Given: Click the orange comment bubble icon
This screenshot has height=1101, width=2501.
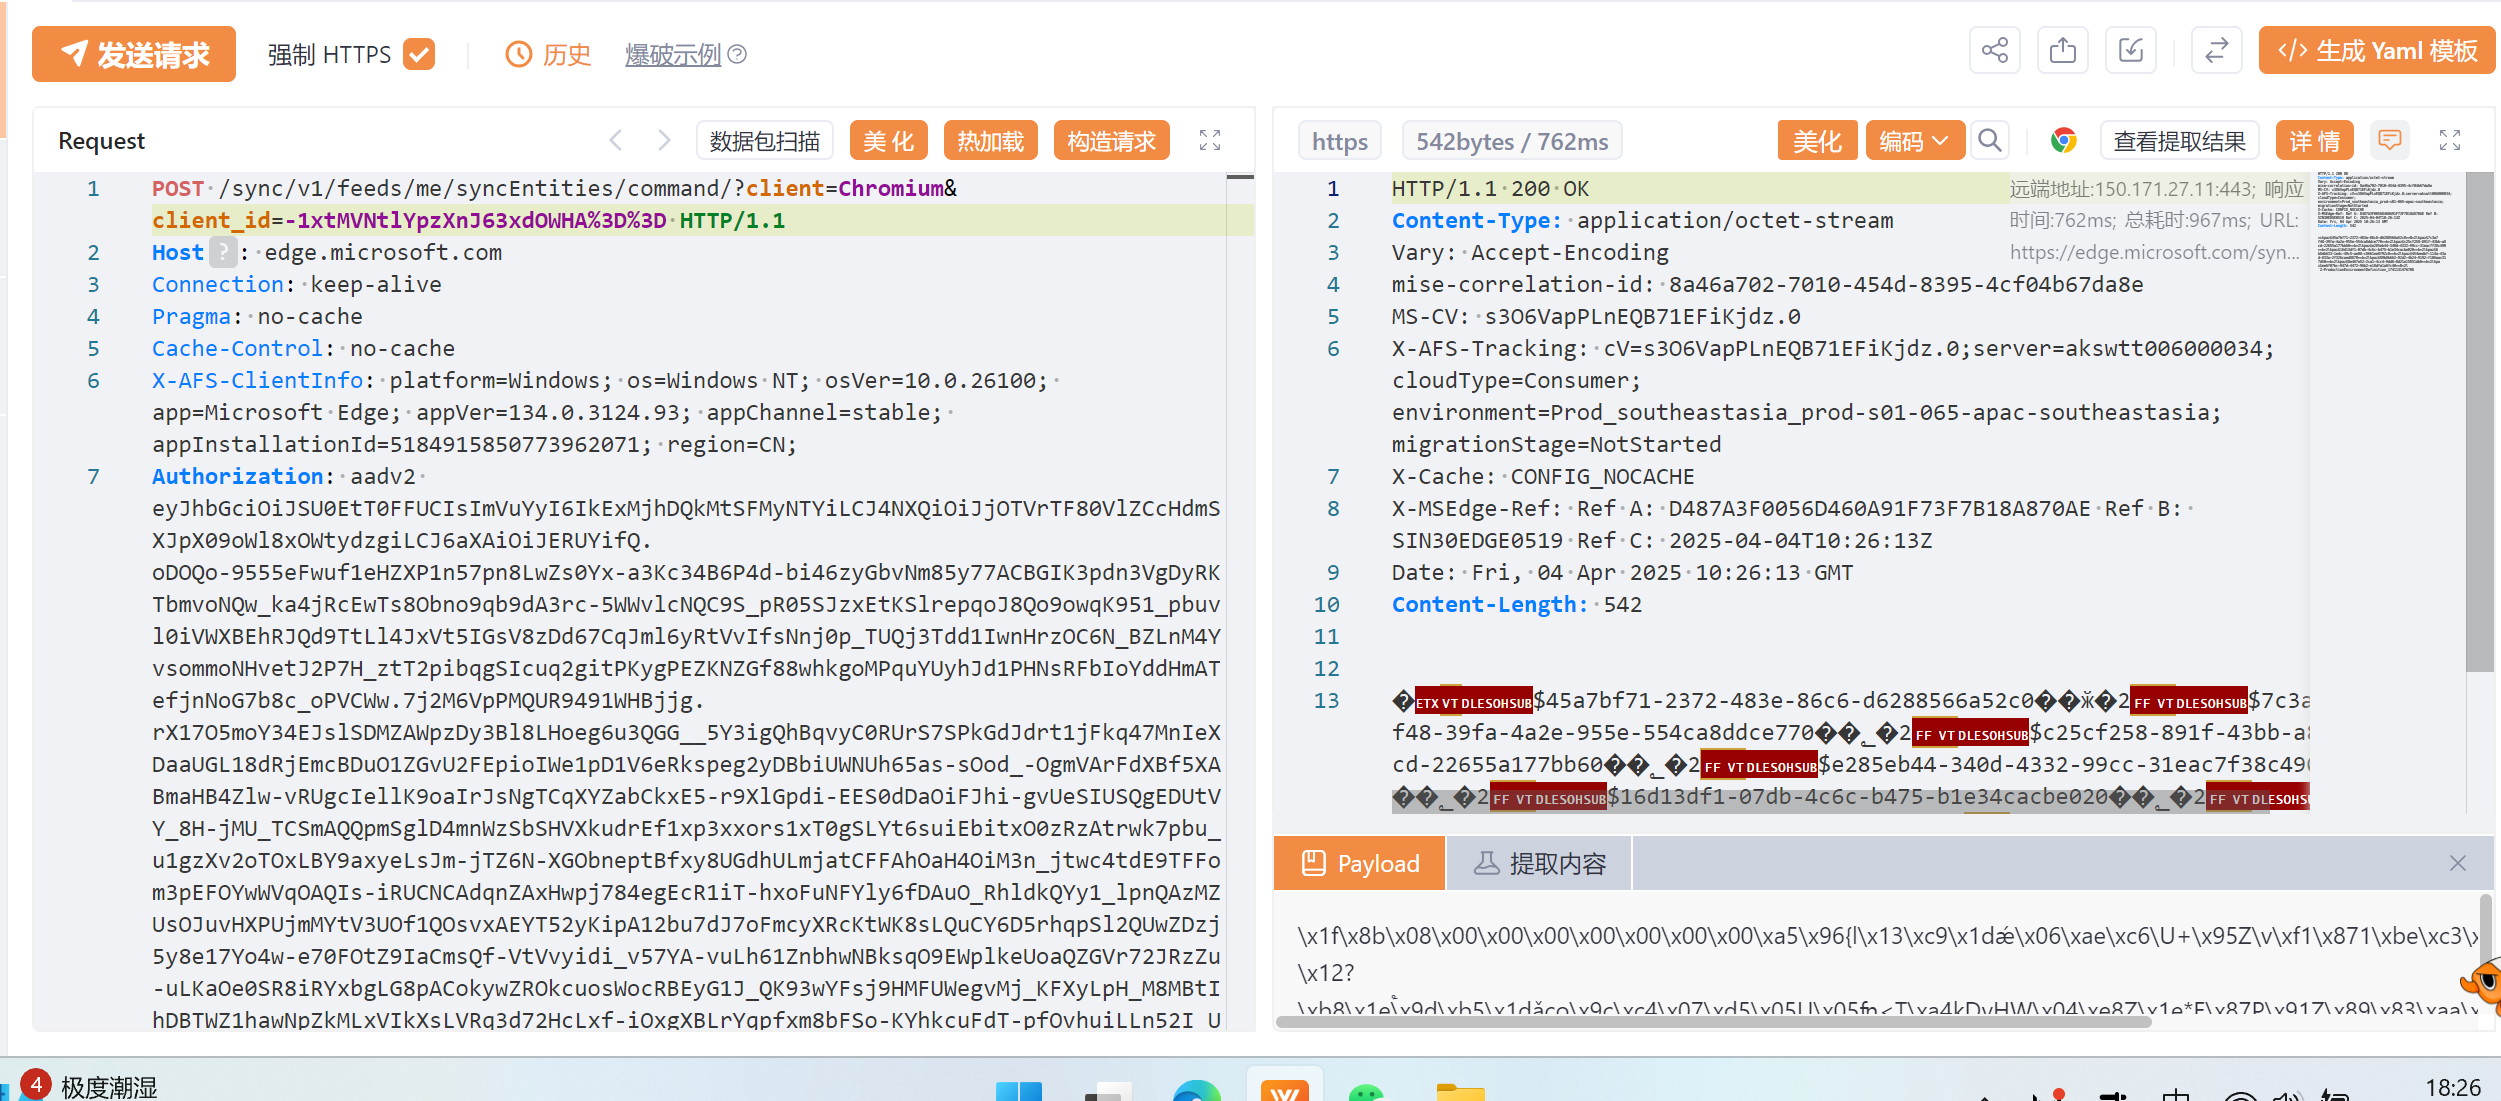Looking at the screenshot, I should [x=2389, y=141].
